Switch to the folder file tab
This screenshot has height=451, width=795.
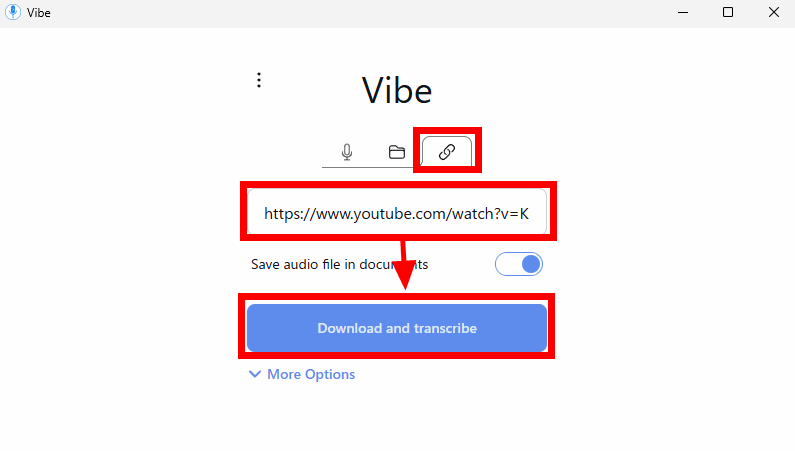(x=396, y=152)
